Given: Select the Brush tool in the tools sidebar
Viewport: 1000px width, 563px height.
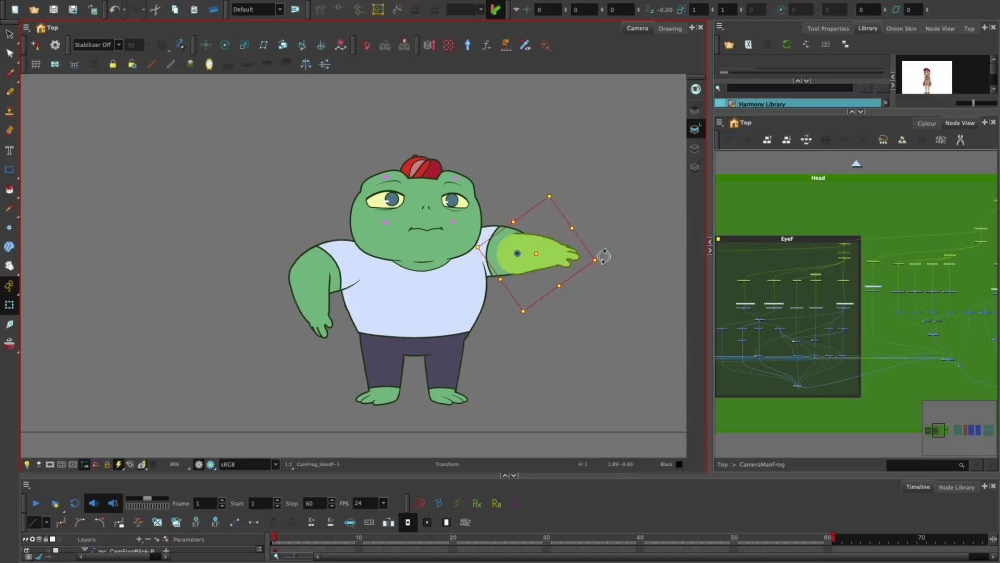Looking at the screenshot, I should point(10,73).
